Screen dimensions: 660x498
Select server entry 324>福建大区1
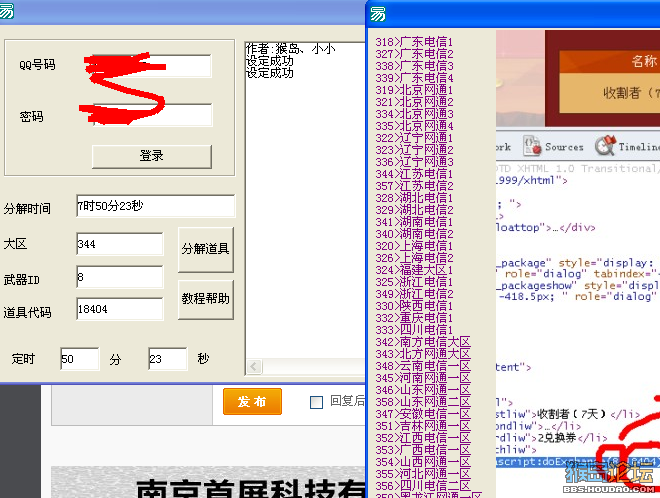coord(414,270)
